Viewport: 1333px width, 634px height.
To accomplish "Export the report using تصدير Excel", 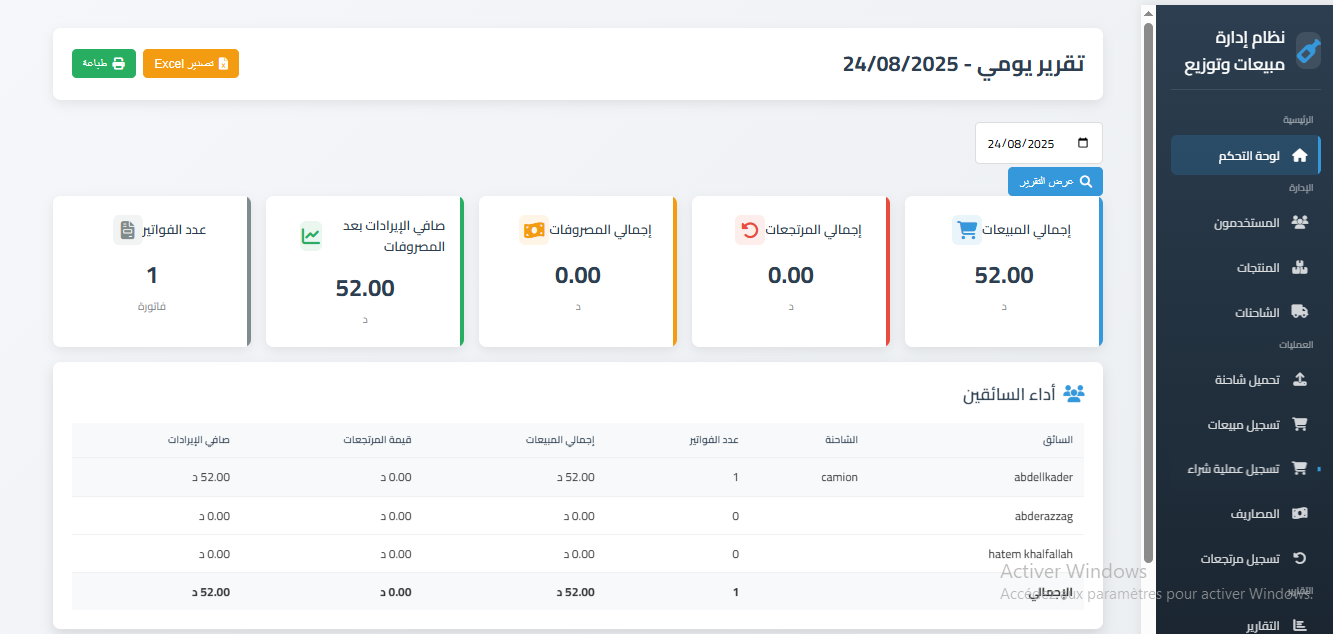I will tap(190, 63).
